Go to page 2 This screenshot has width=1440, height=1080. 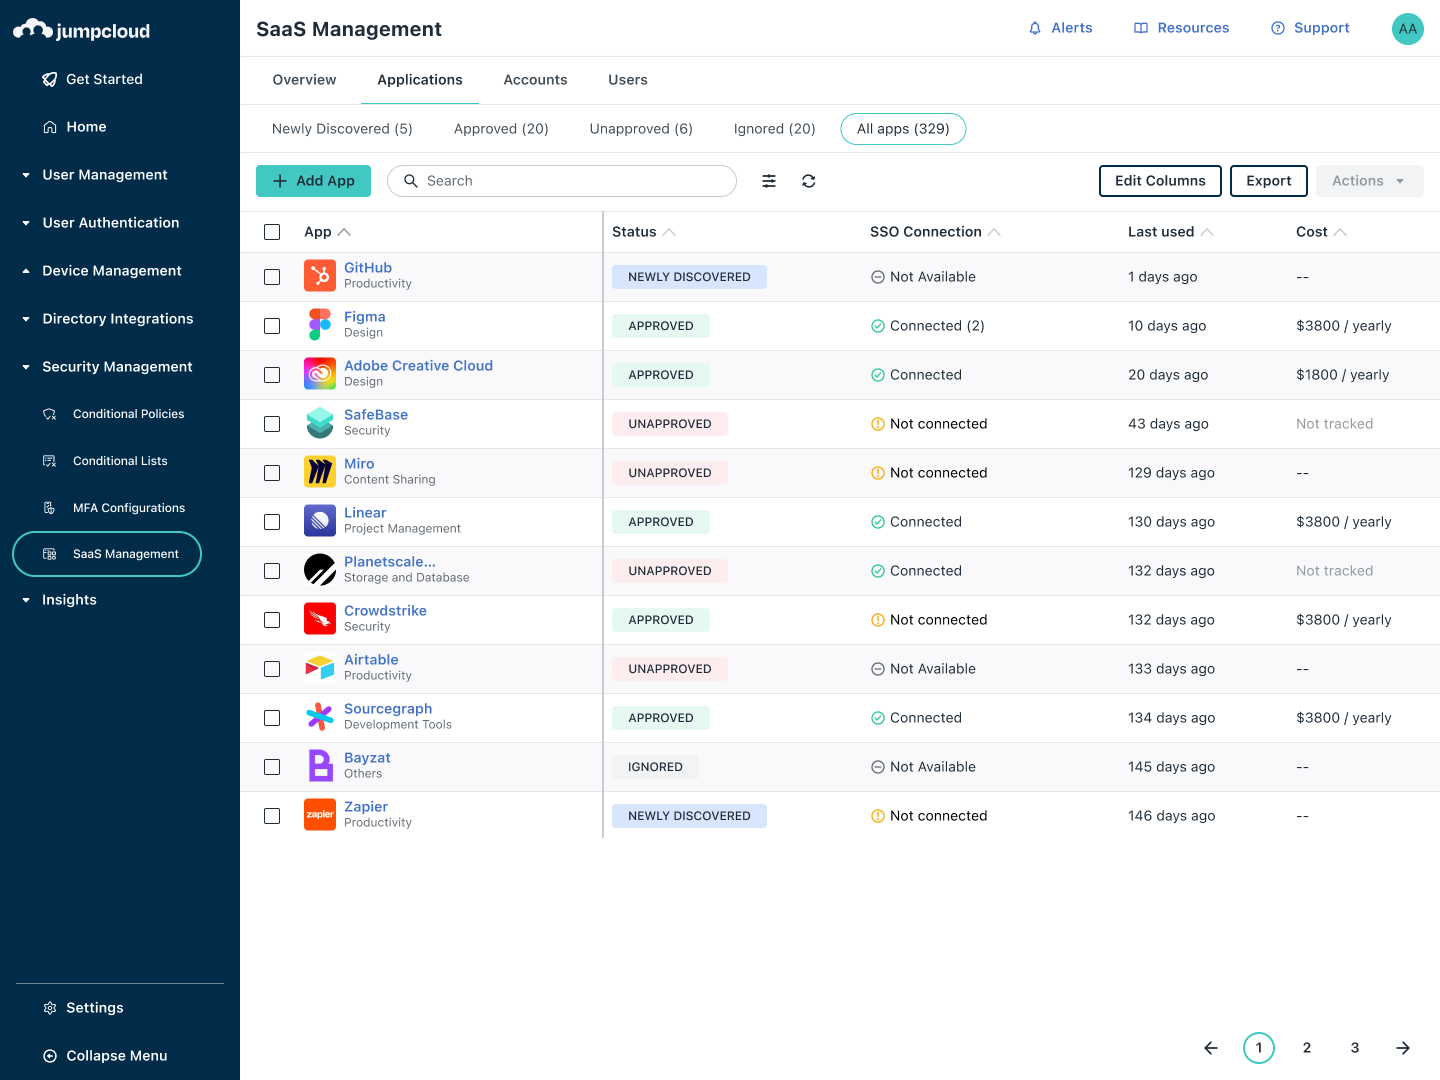tap(1307, 1048)
